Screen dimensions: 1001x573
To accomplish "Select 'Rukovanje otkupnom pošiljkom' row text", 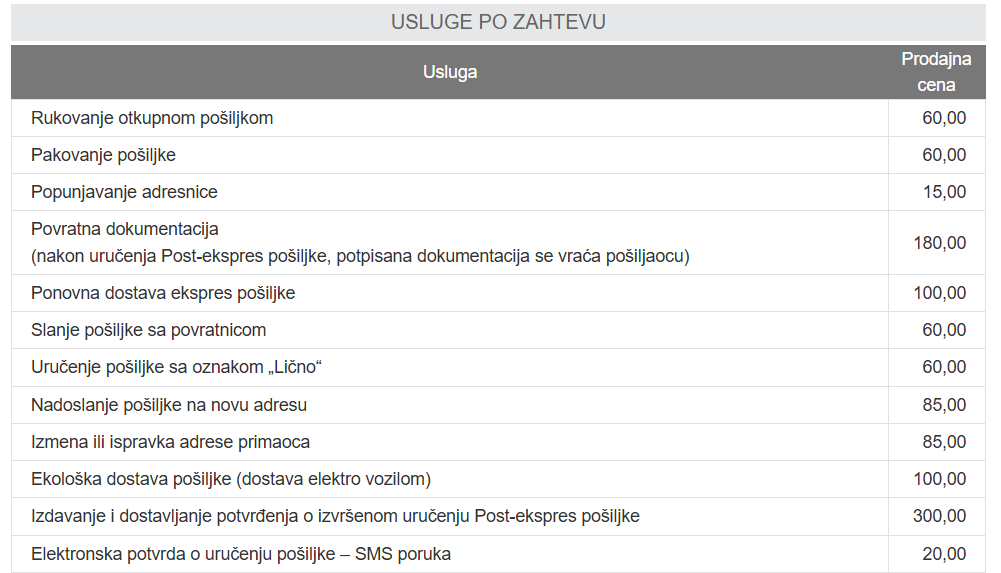I will coord(152,118).
